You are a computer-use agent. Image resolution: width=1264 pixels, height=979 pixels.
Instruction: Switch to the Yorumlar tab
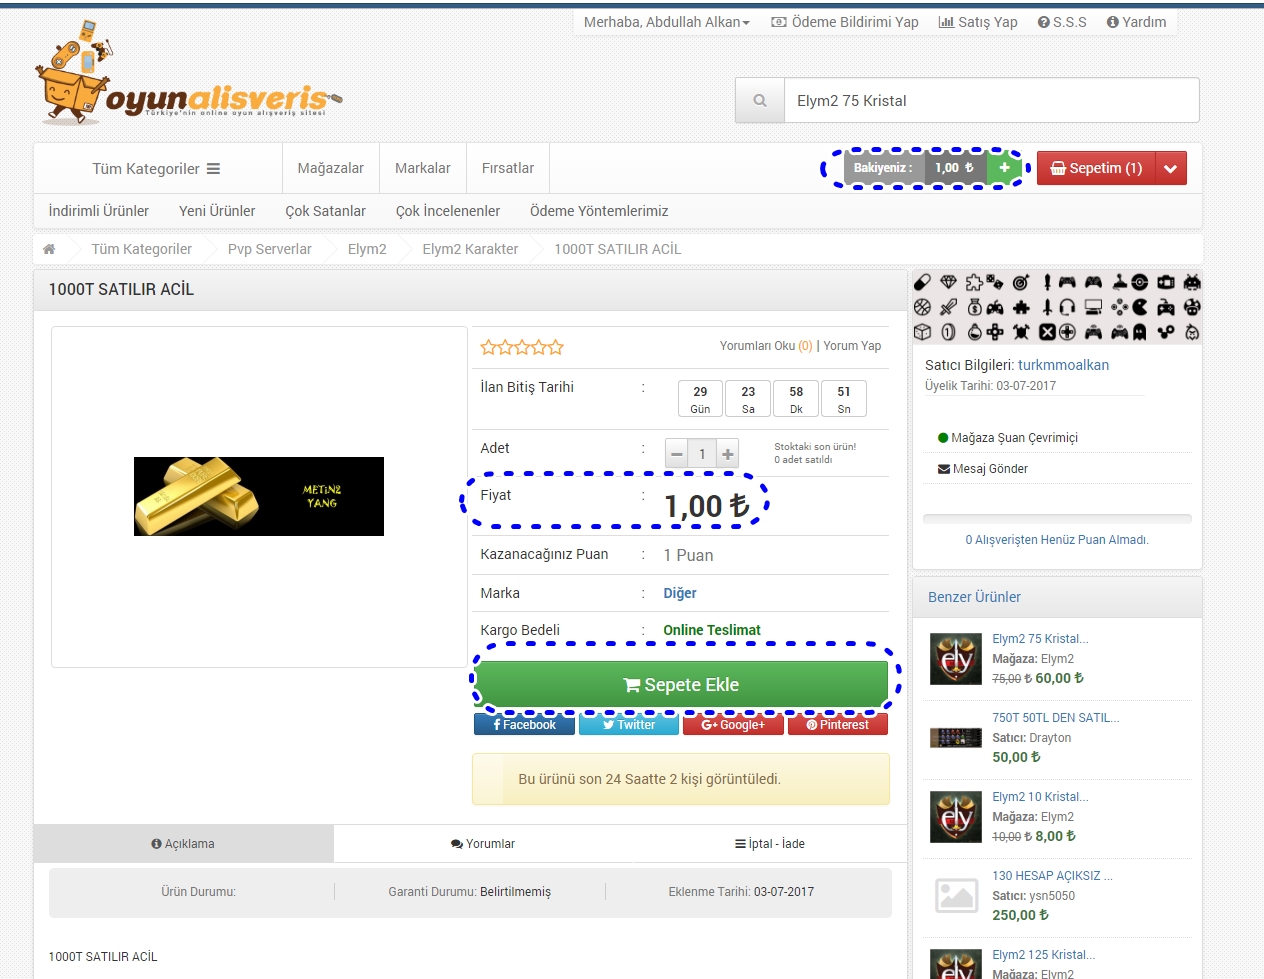point(483,844)
